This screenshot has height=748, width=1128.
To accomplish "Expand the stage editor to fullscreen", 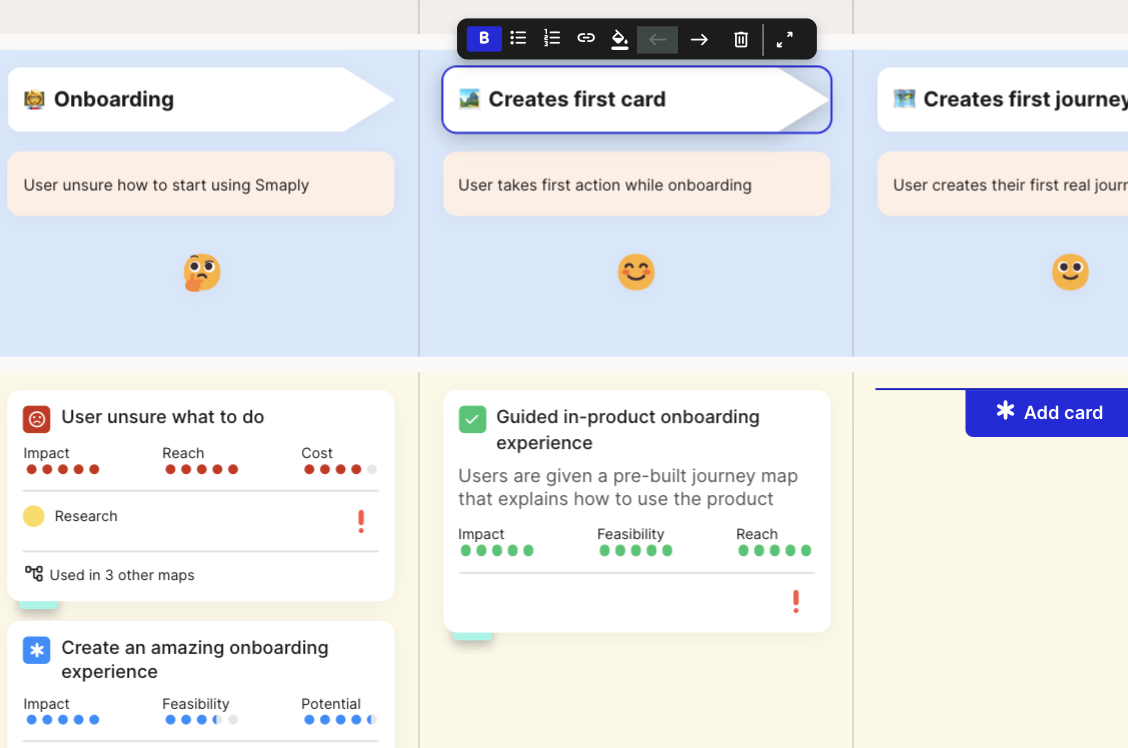I will coord(784,38).
